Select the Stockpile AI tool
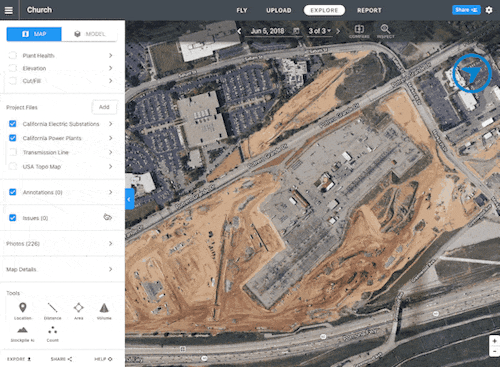 click(22, 334)
